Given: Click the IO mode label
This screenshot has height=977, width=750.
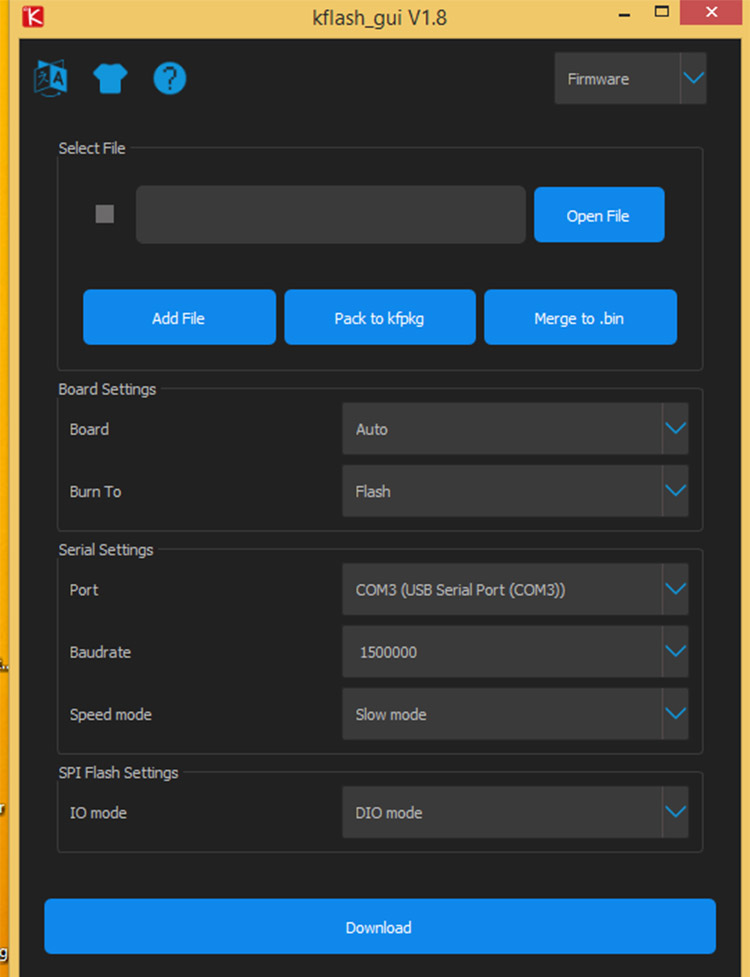Looking at the screenshot, I should (98, 813).
